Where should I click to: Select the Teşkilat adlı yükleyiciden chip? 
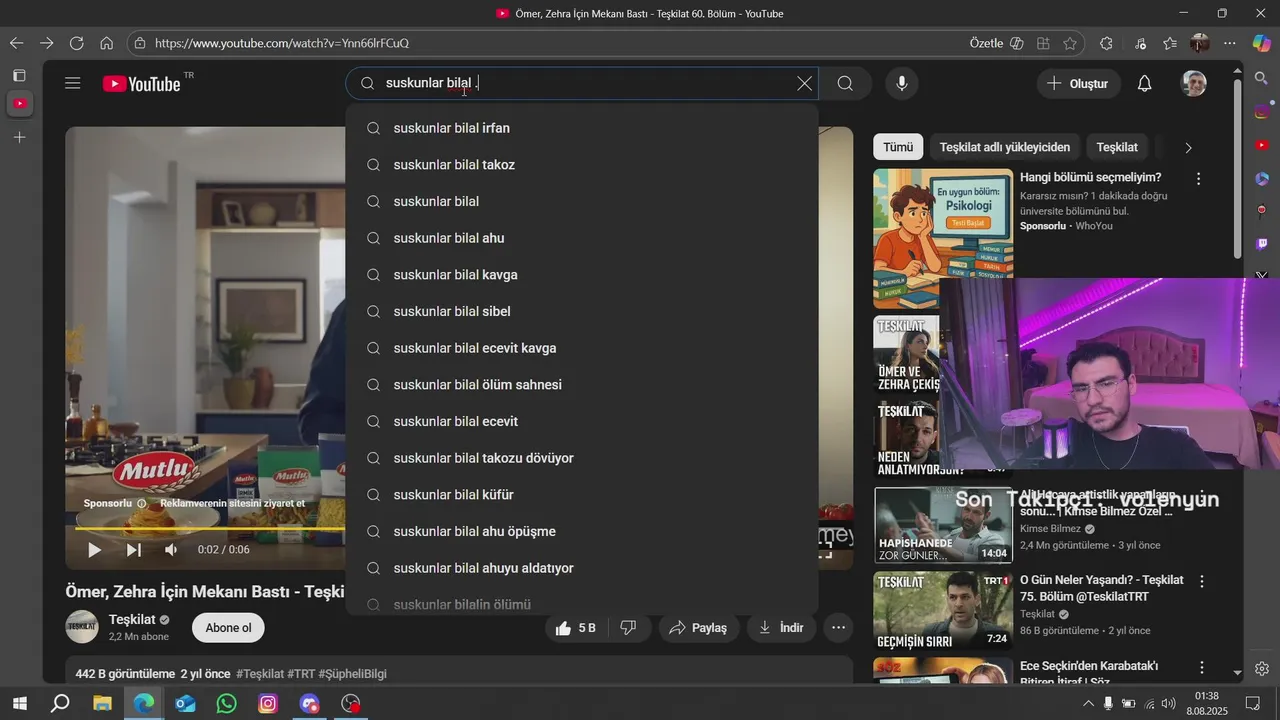[x=1004, y=147]
